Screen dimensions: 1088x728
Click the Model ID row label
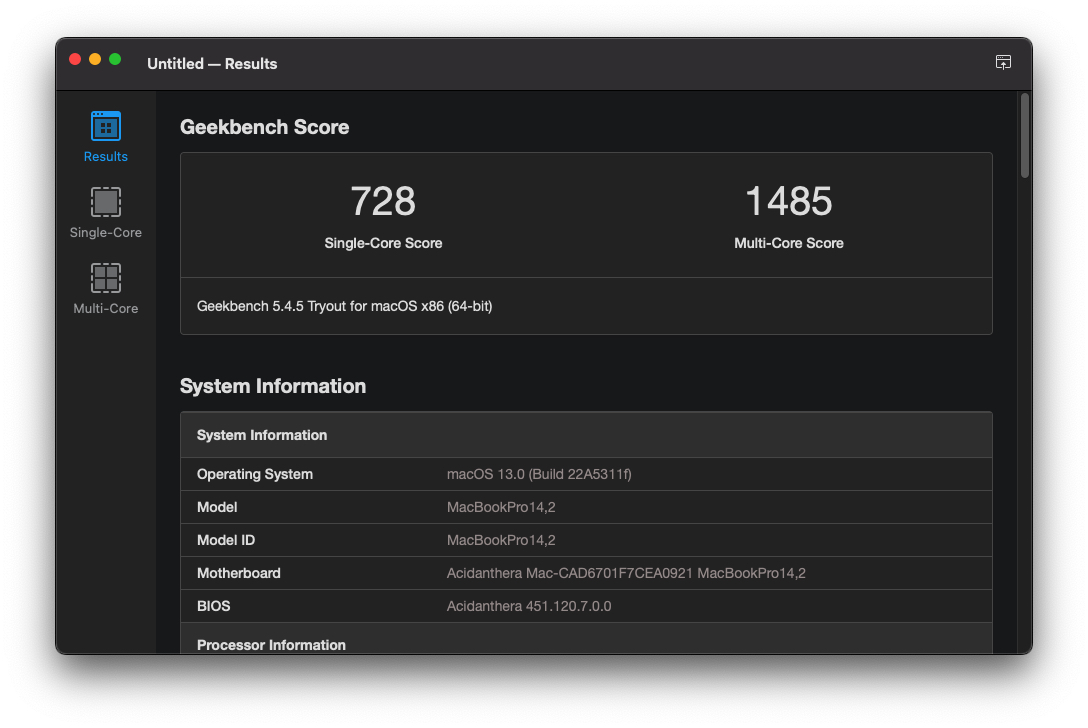pos(226,540)
